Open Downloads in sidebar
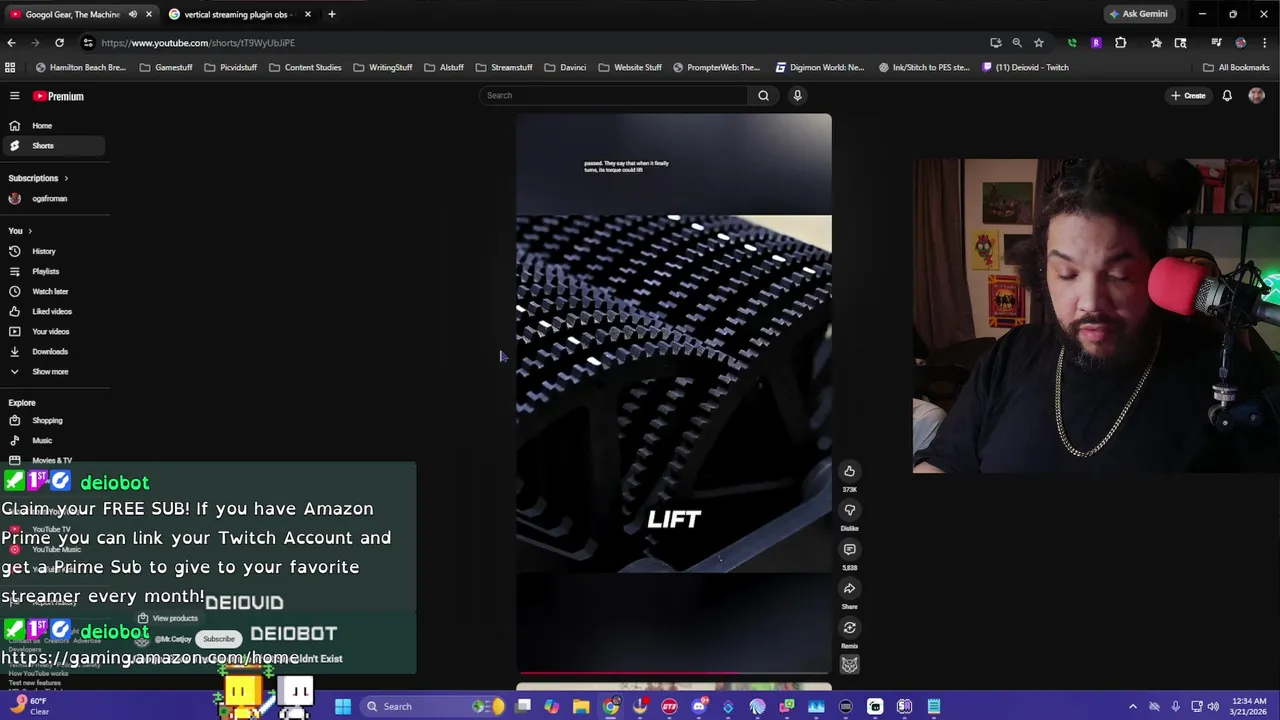The height and width of the screenshot is (720, 1280). tap(52, 351)
